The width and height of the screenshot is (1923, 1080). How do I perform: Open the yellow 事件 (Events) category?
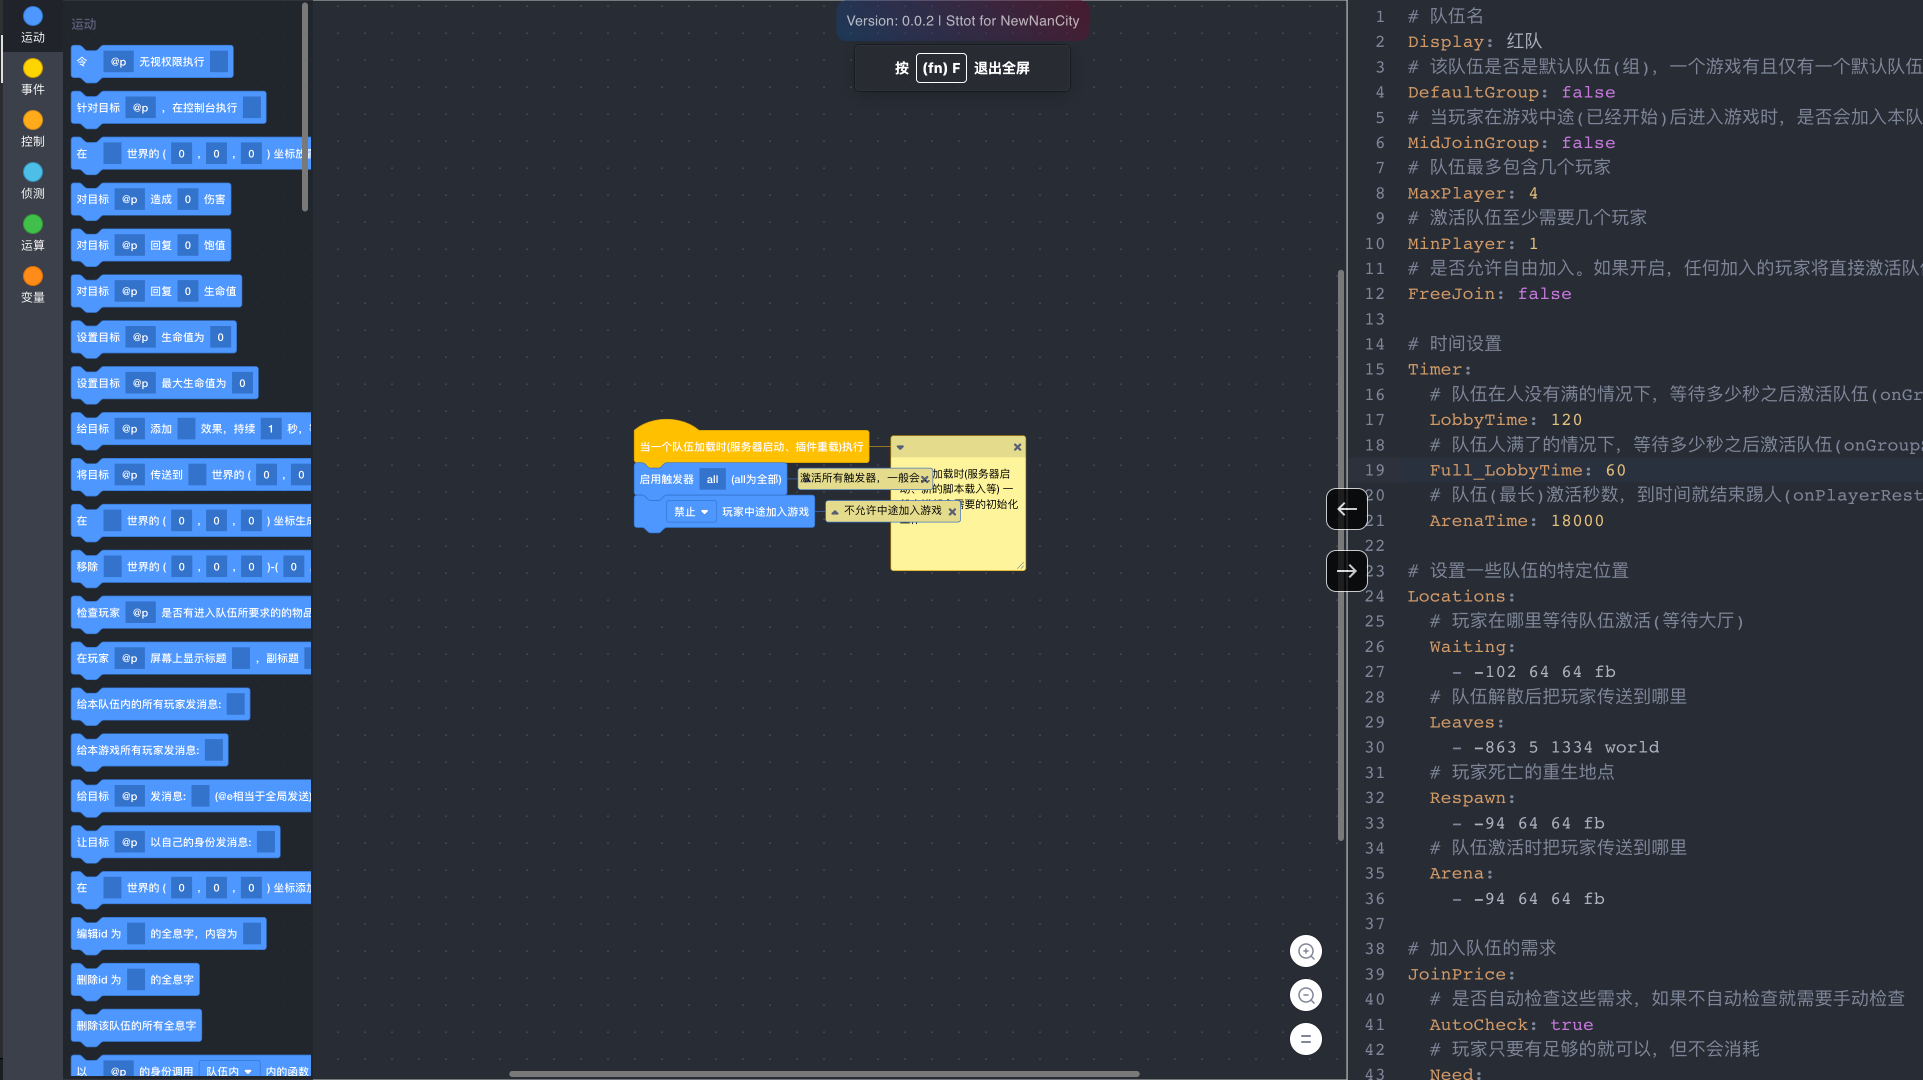tap(32, 76)
